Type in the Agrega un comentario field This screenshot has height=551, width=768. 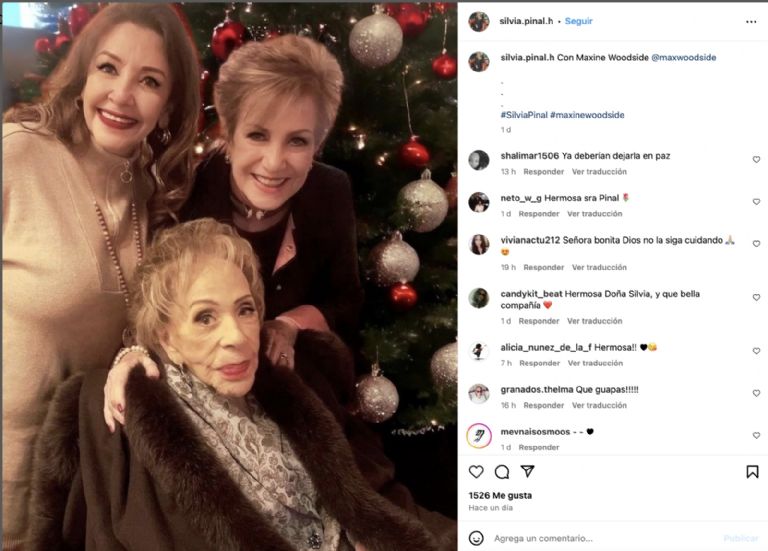click(x=600, y=538)
